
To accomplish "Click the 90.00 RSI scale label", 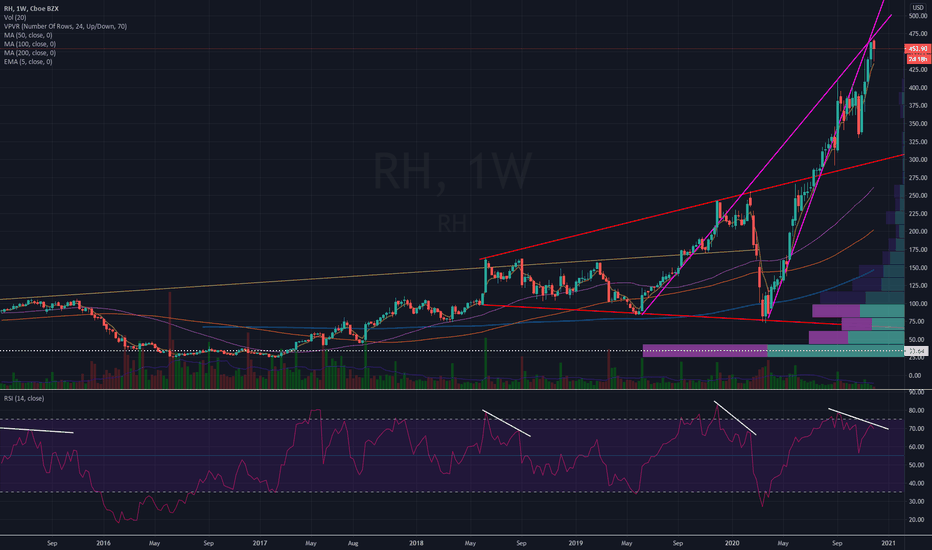I will click(x=918, y=392).
